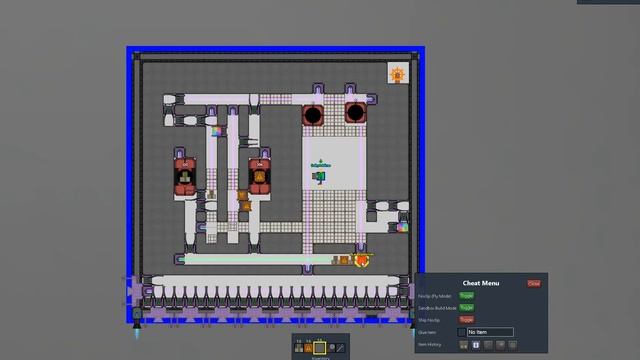Toggle Ship Noclip cheat
This screenshot has width=640, height=360.
point(467,320)
